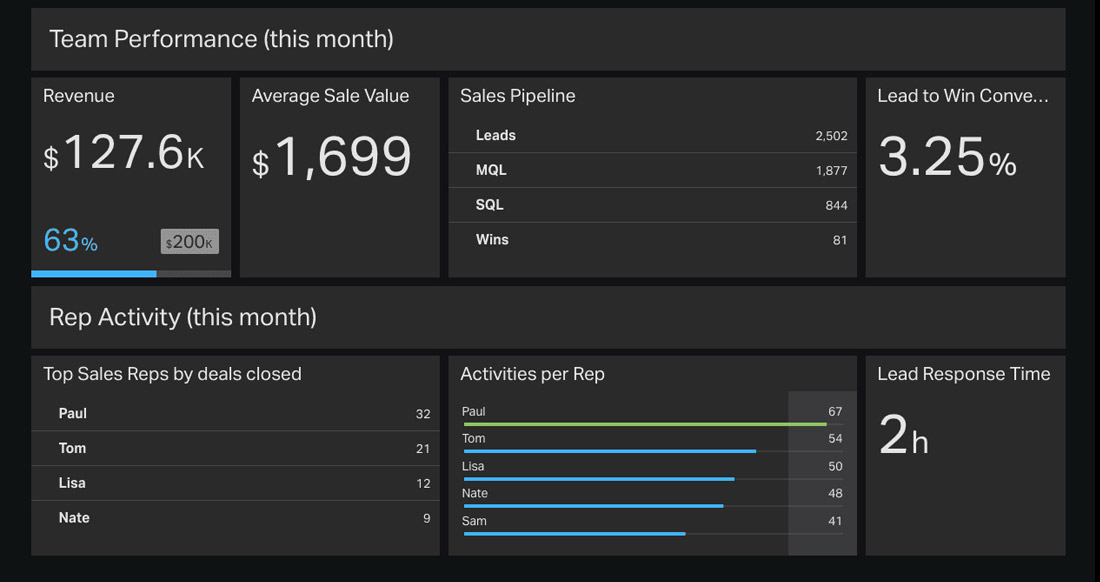Click Paul's green activity bar
Screen dimensions: 1100x582
pyautogui.click(x=645, y=424)
